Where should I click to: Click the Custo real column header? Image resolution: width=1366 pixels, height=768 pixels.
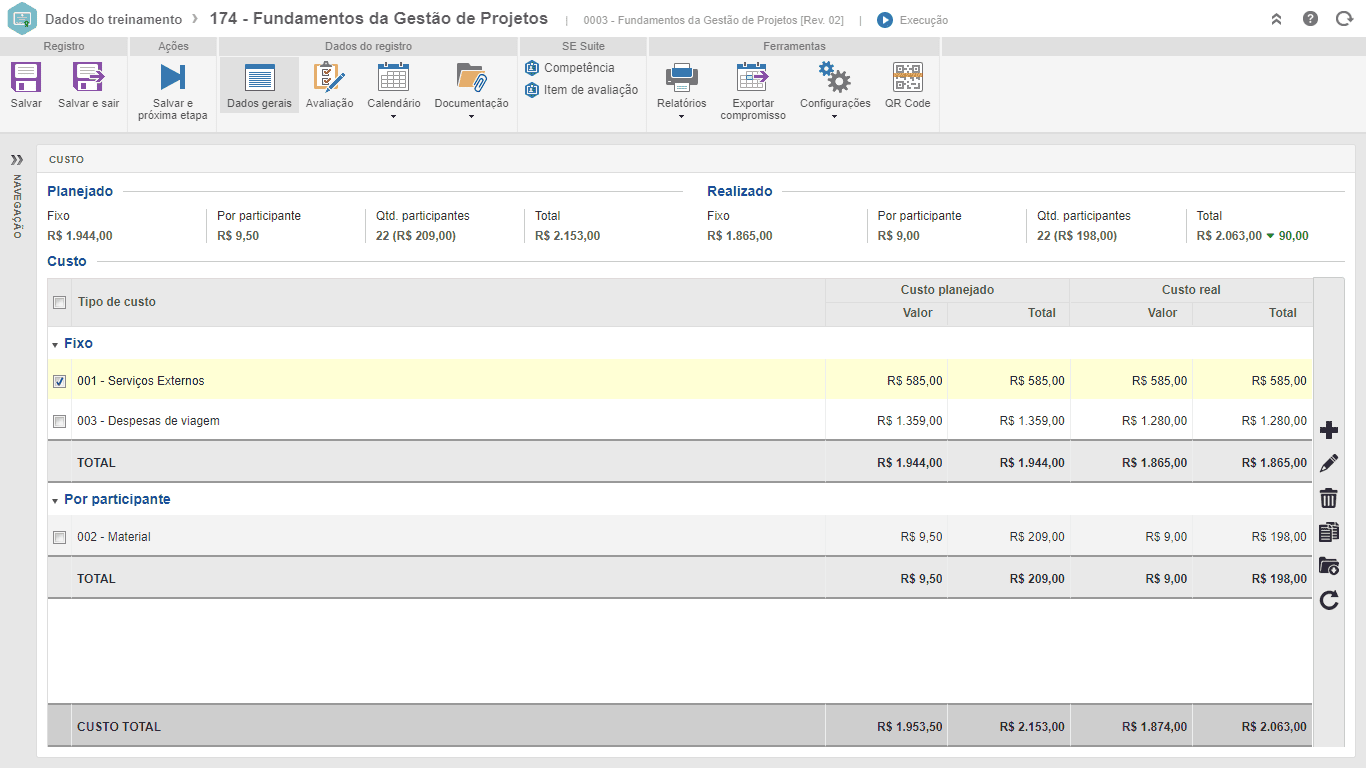tap(1191, 290)
